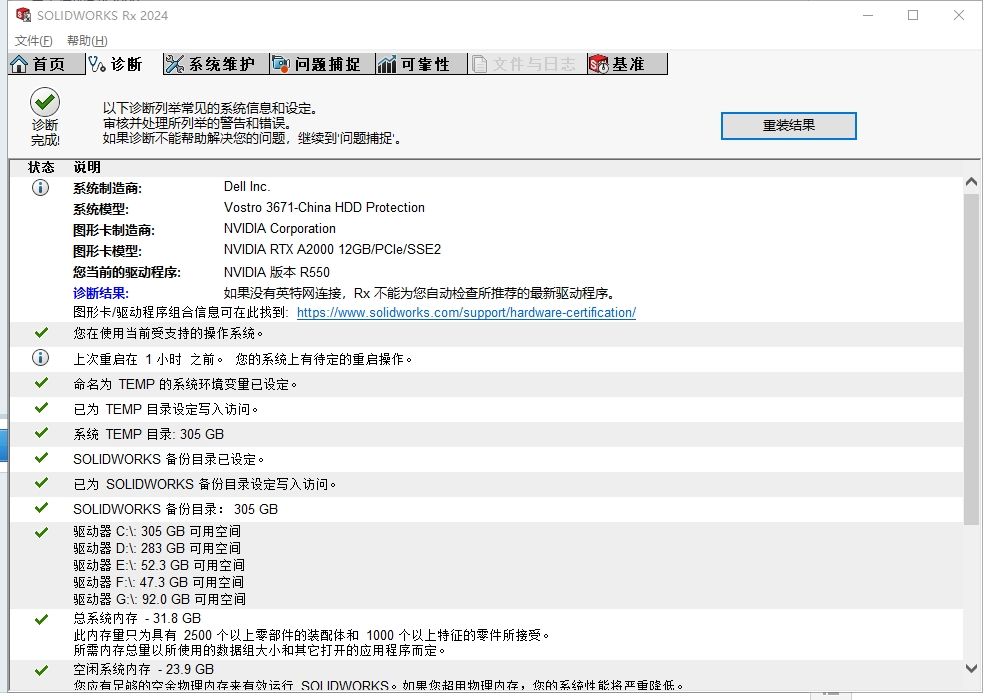This screenshot has width=990, height=700.
Task: Close the SOLIDWORKS Rx 2024 window
Action: coord(958,15)
